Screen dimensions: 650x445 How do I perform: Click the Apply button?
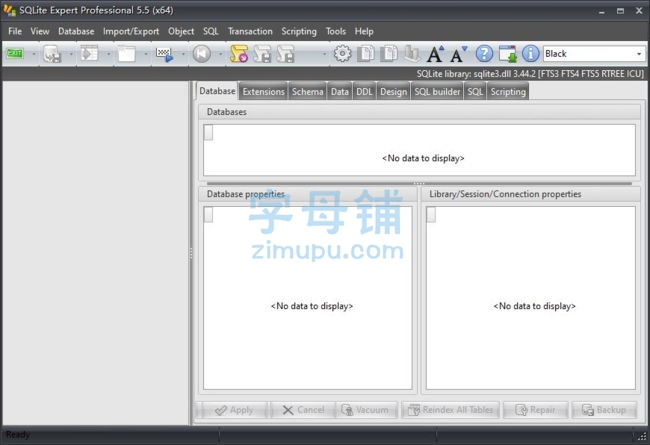coord(233,410)
